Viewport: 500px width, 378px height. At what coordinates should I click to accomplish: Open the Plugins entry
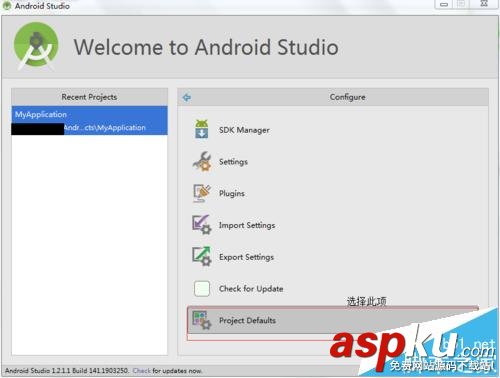[x=232, y=193]
